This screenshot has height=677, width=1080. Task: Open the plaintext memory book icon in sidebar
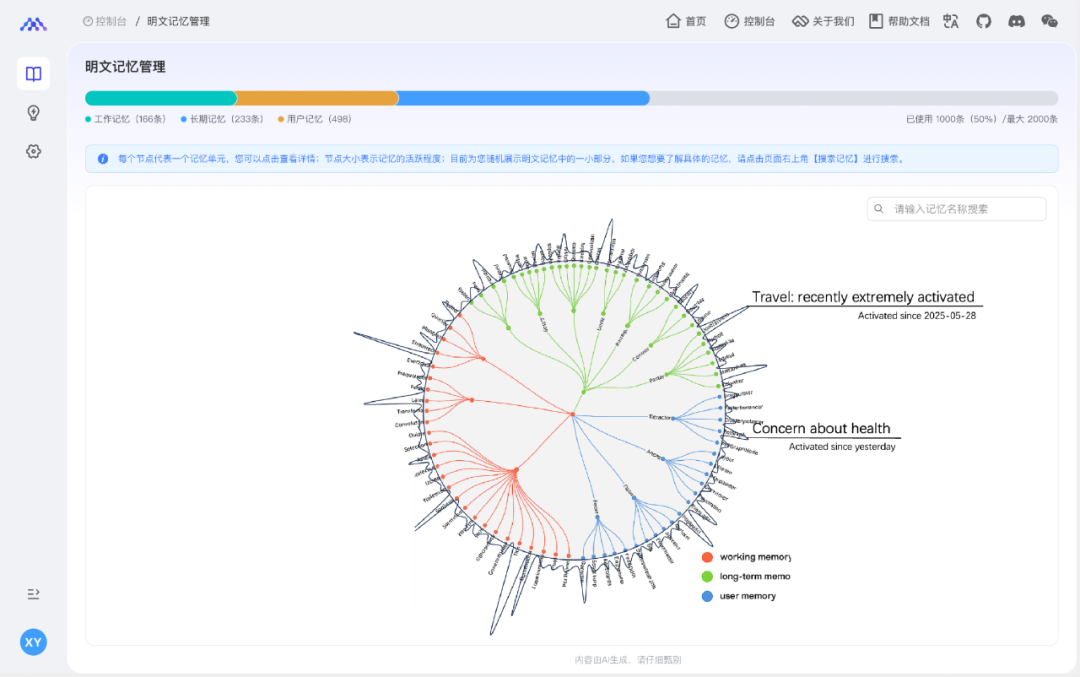[x=33, y=74]
